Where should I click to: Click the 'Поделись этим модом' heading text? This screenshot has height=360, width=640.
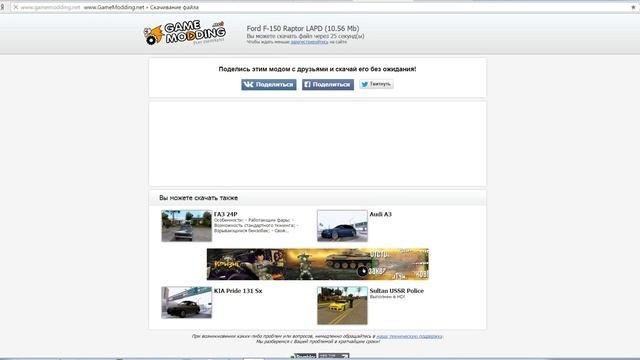pyautogui.click(x=318, y=69)
